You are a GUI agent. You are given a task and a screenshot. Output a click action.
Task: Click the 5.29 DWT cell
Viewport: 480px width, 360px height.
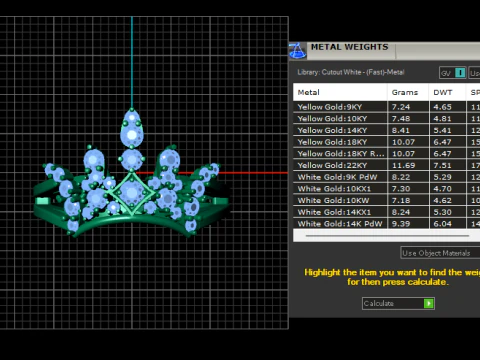coord(447,177)
